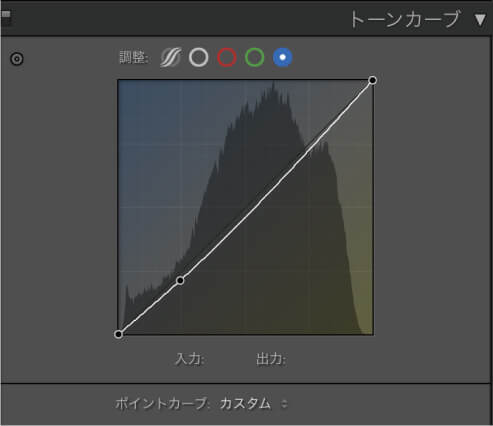The image size is (493, 426).
Task: Switch to parametric curve adjustment icon
Action: coord(171,57)
